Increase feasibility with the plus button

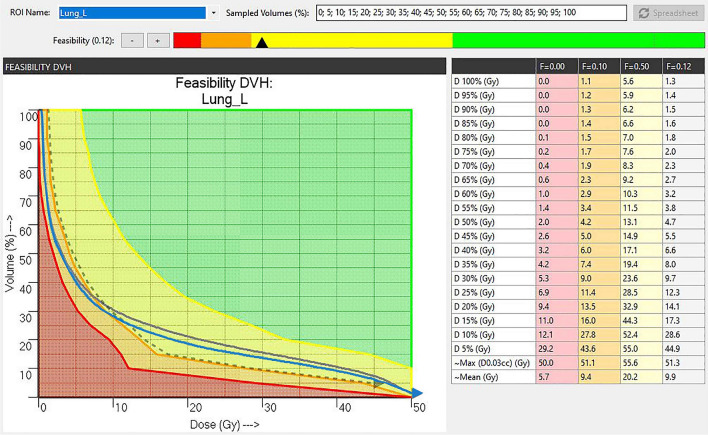pyautogui.click(x=157, y=41)
